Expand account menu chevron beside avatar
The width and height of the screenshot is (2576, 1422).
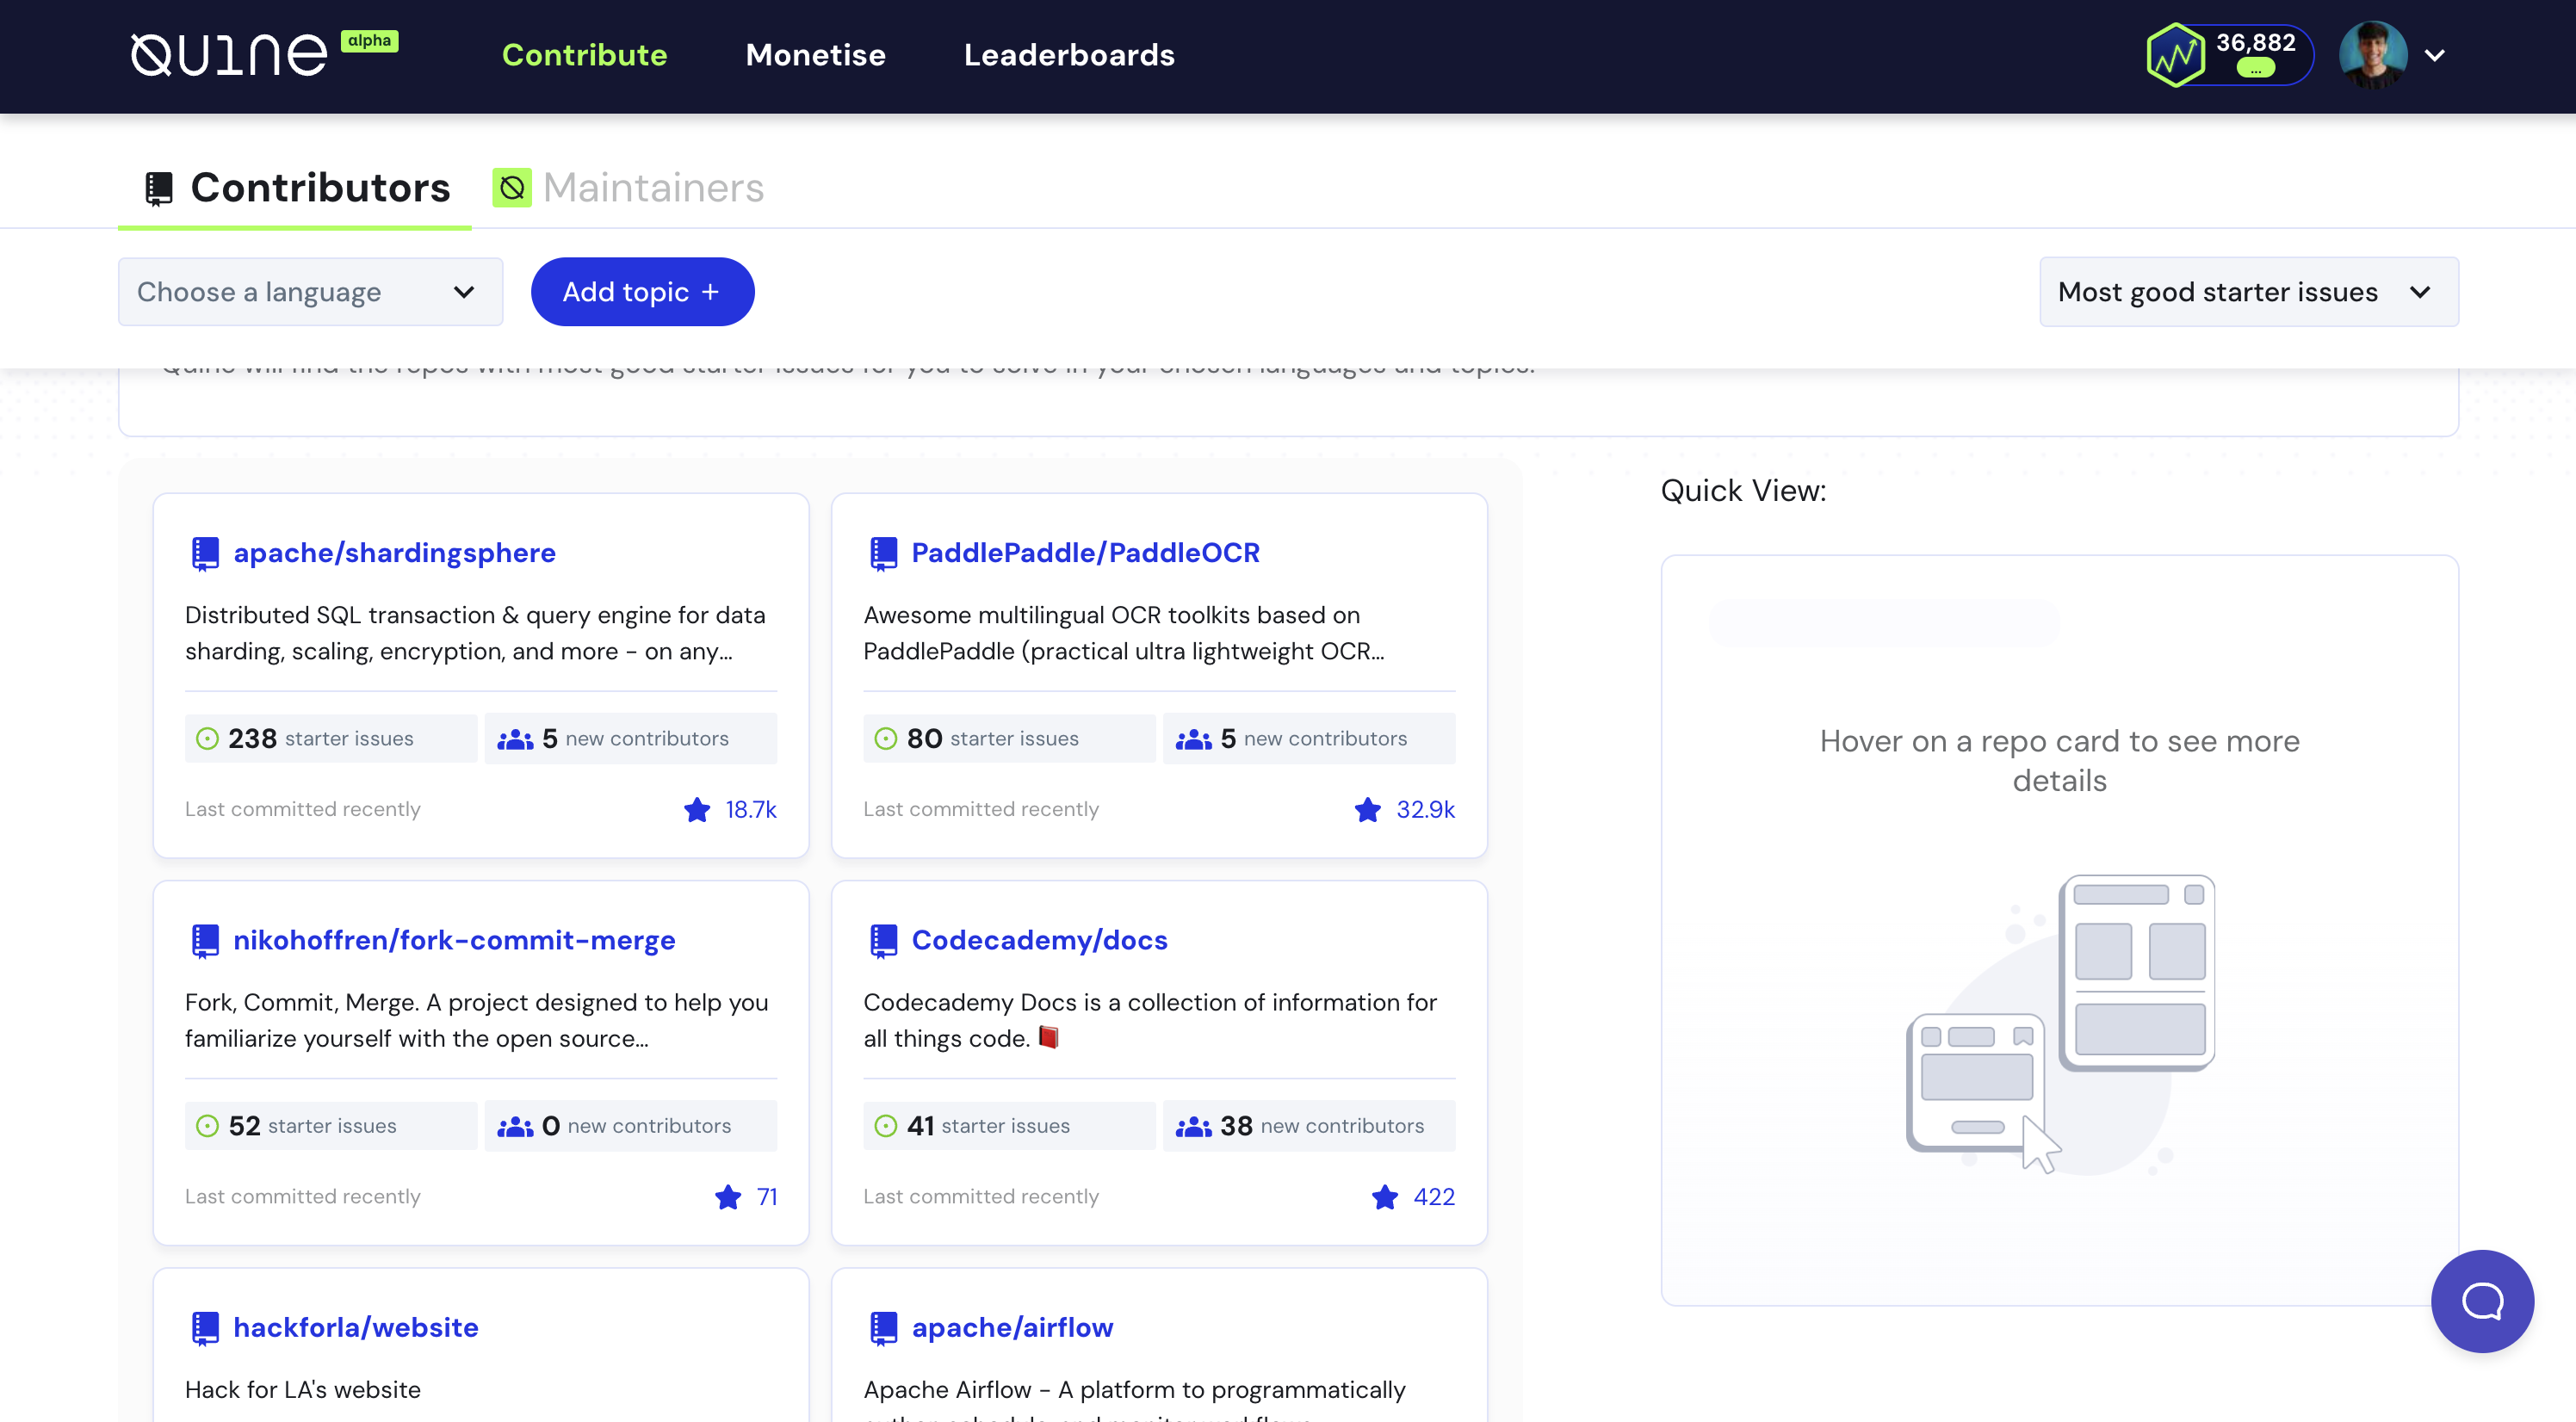click(x=2435, y=55)
